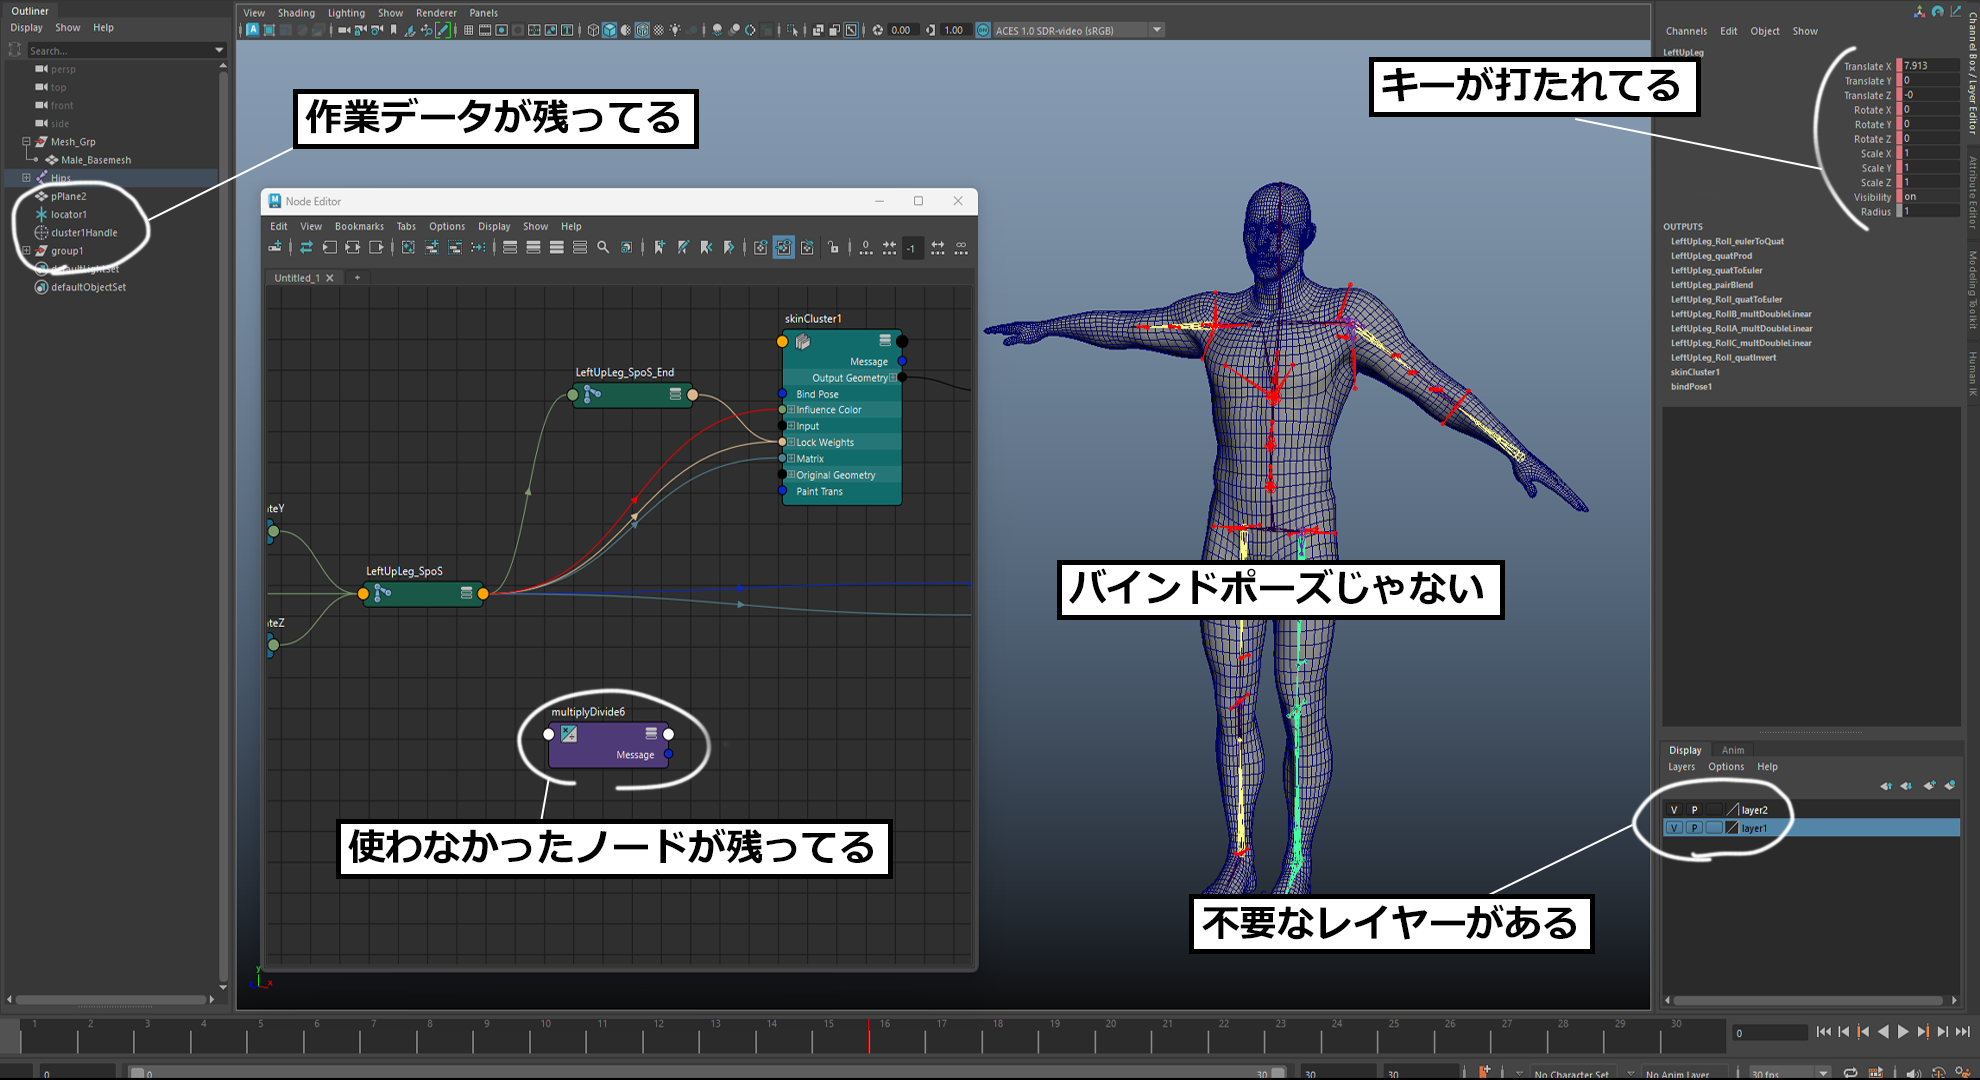Image resolution: width=1980 pixels, height=1080 pixels.
Task: Click the input and output connections icon
Action: 353,247
